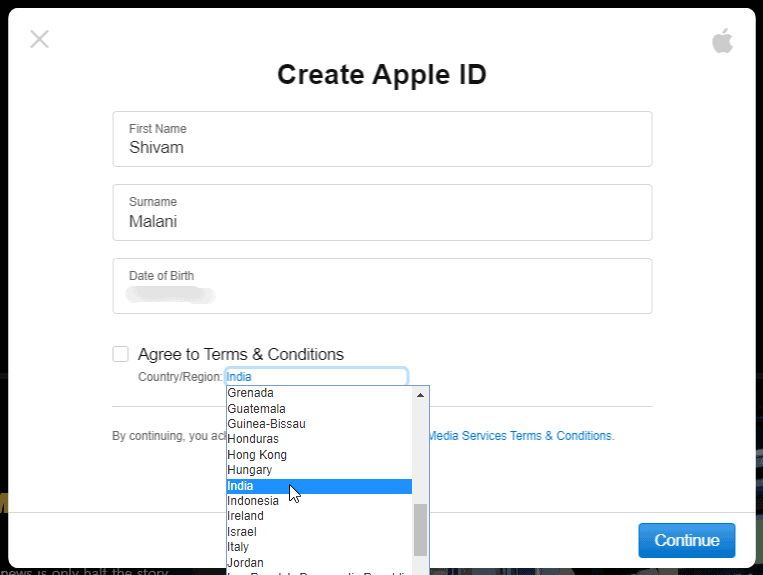Select Honduras in the country list
Image resolution: width=763 pixels, height=575 pixels.
pos(319,439)
